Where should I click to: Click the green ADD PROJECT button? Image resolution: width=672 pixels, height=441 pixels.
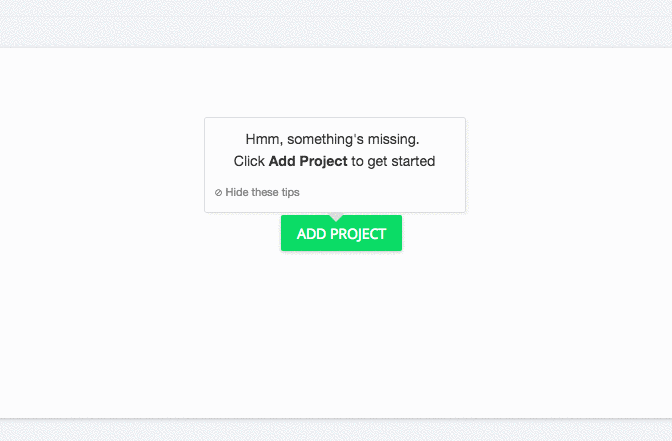click(341, 233)
